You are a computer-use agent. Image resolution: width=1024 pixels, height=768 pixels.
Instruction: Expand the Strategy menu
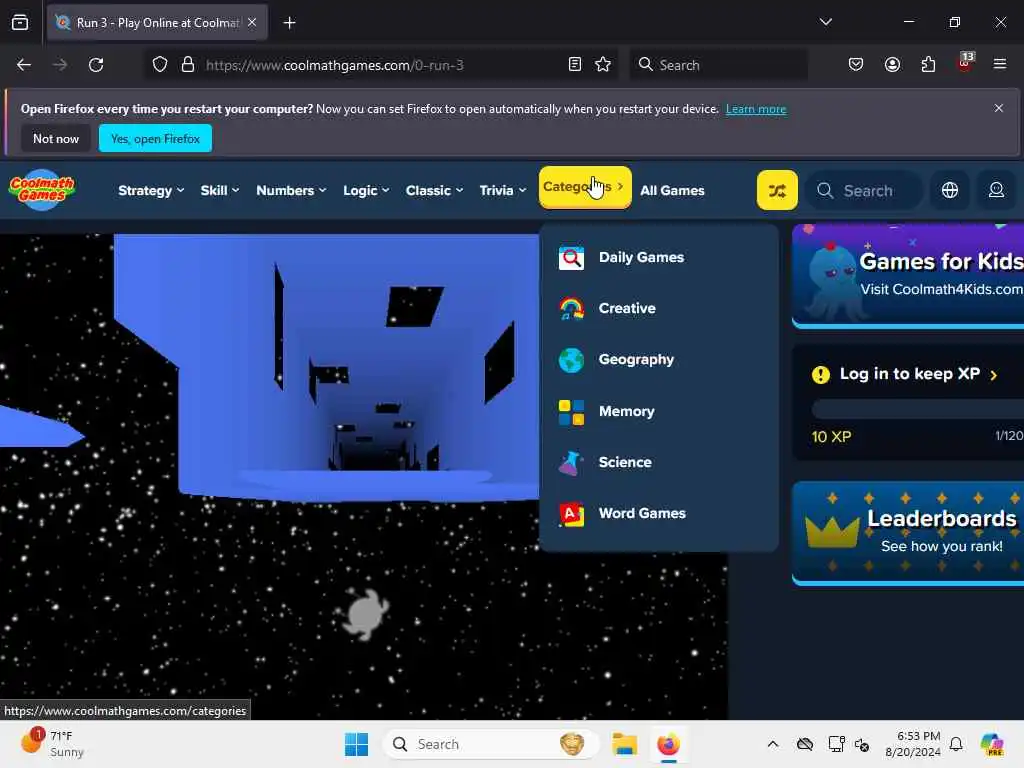coord(151,191)
